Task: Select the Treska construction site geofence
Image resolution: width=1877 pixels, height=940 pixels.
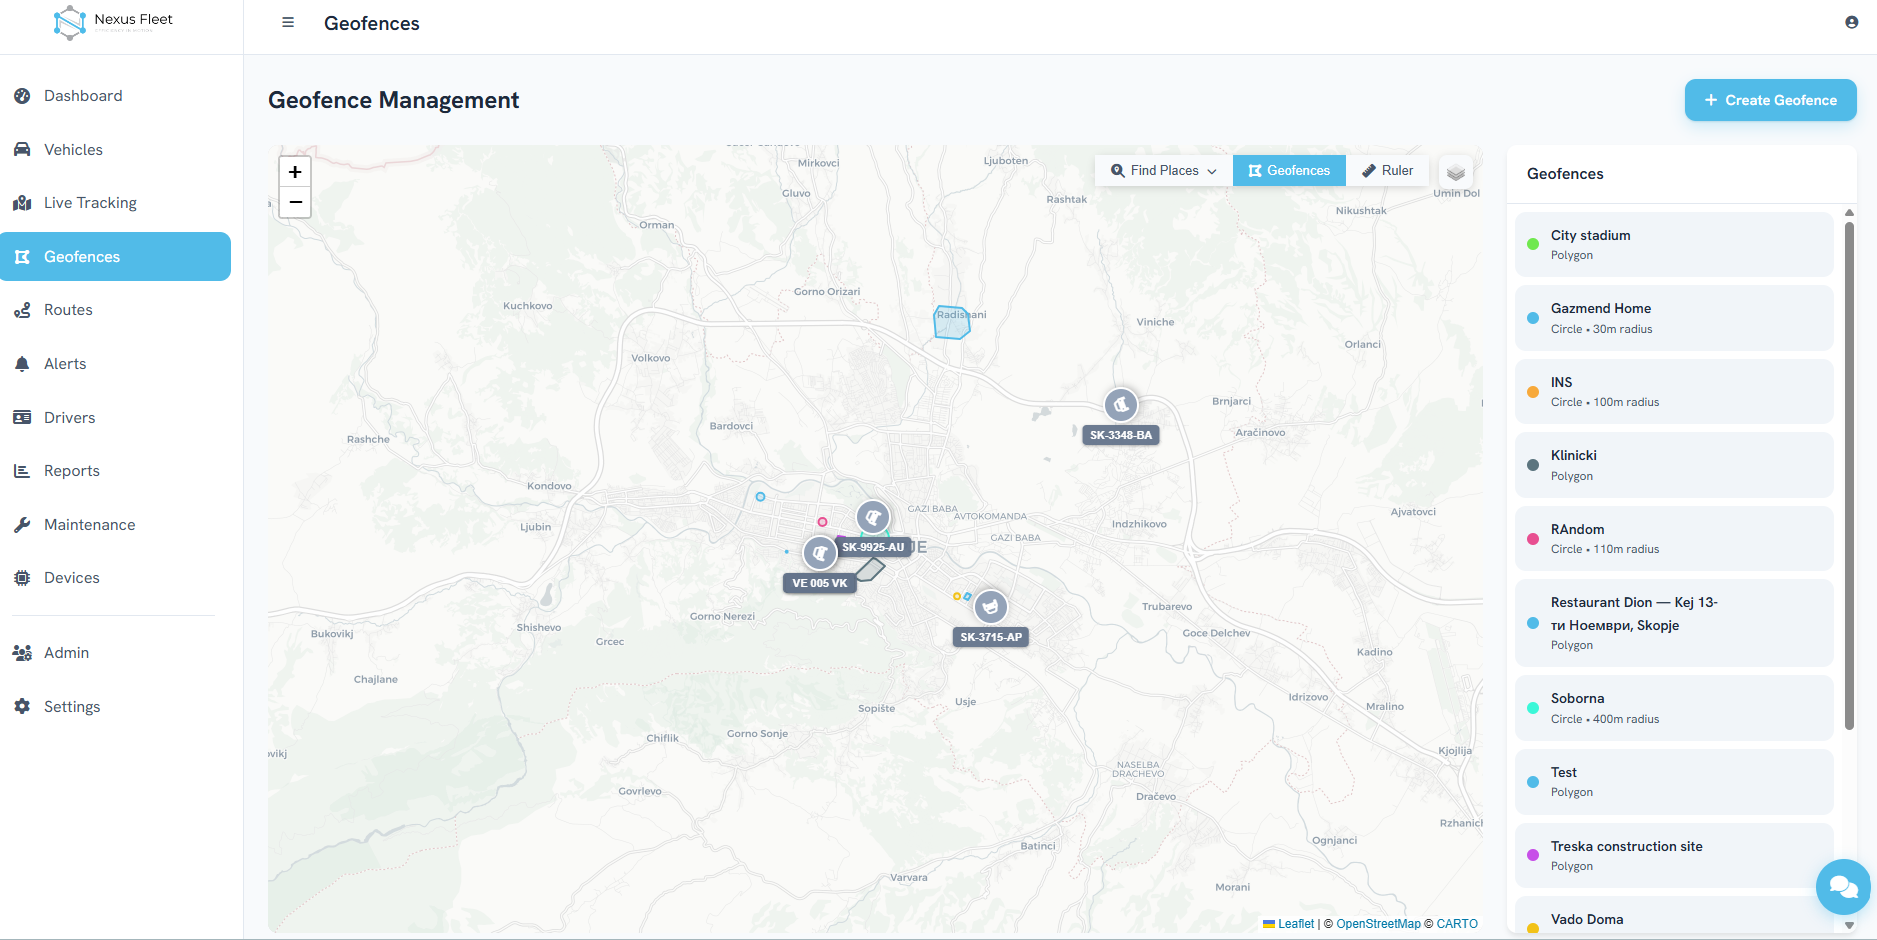Action: [x=1674, y=855]
